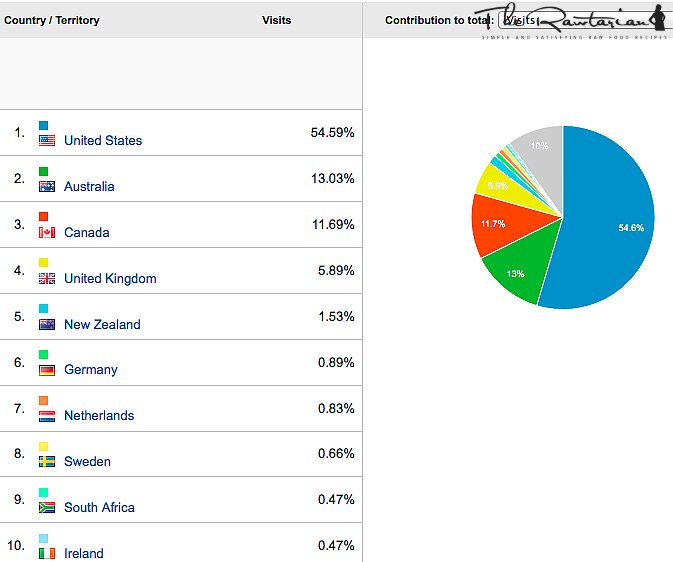Click the Sweden flag icon

[x=47, y=462]
